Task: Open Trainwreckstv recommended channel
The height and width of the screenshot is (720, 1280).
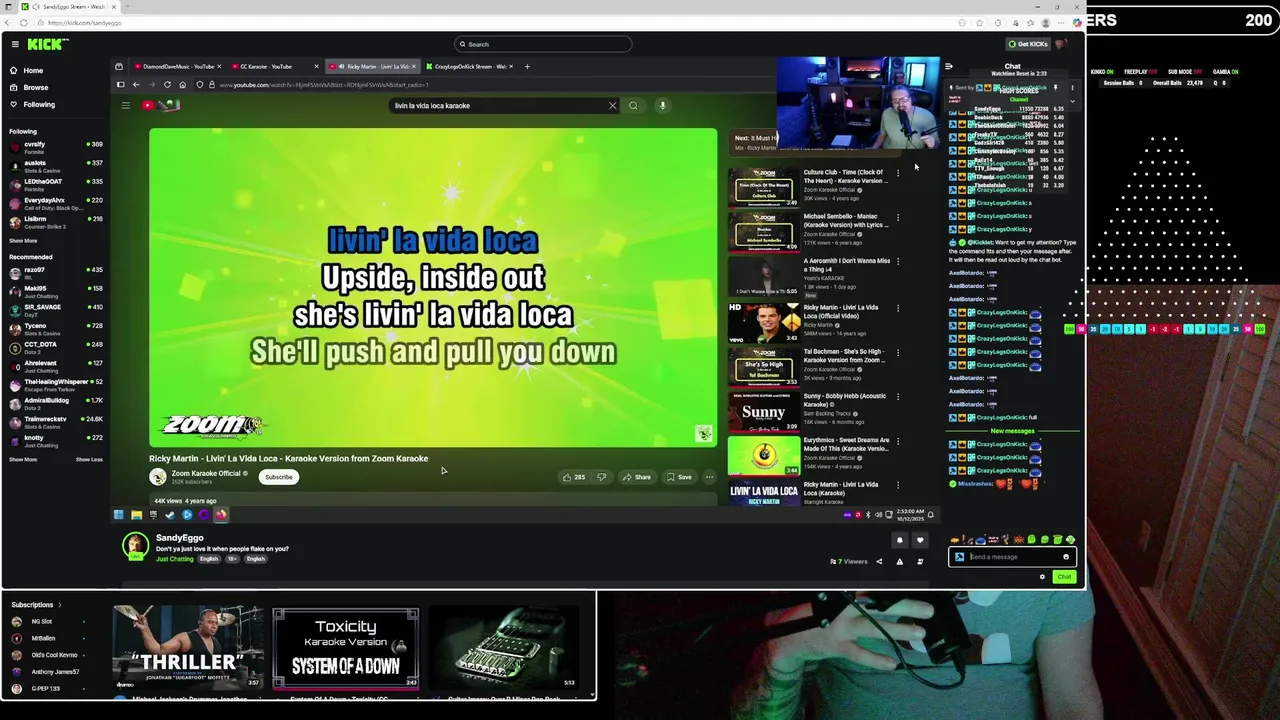Action: coord(56,421)
